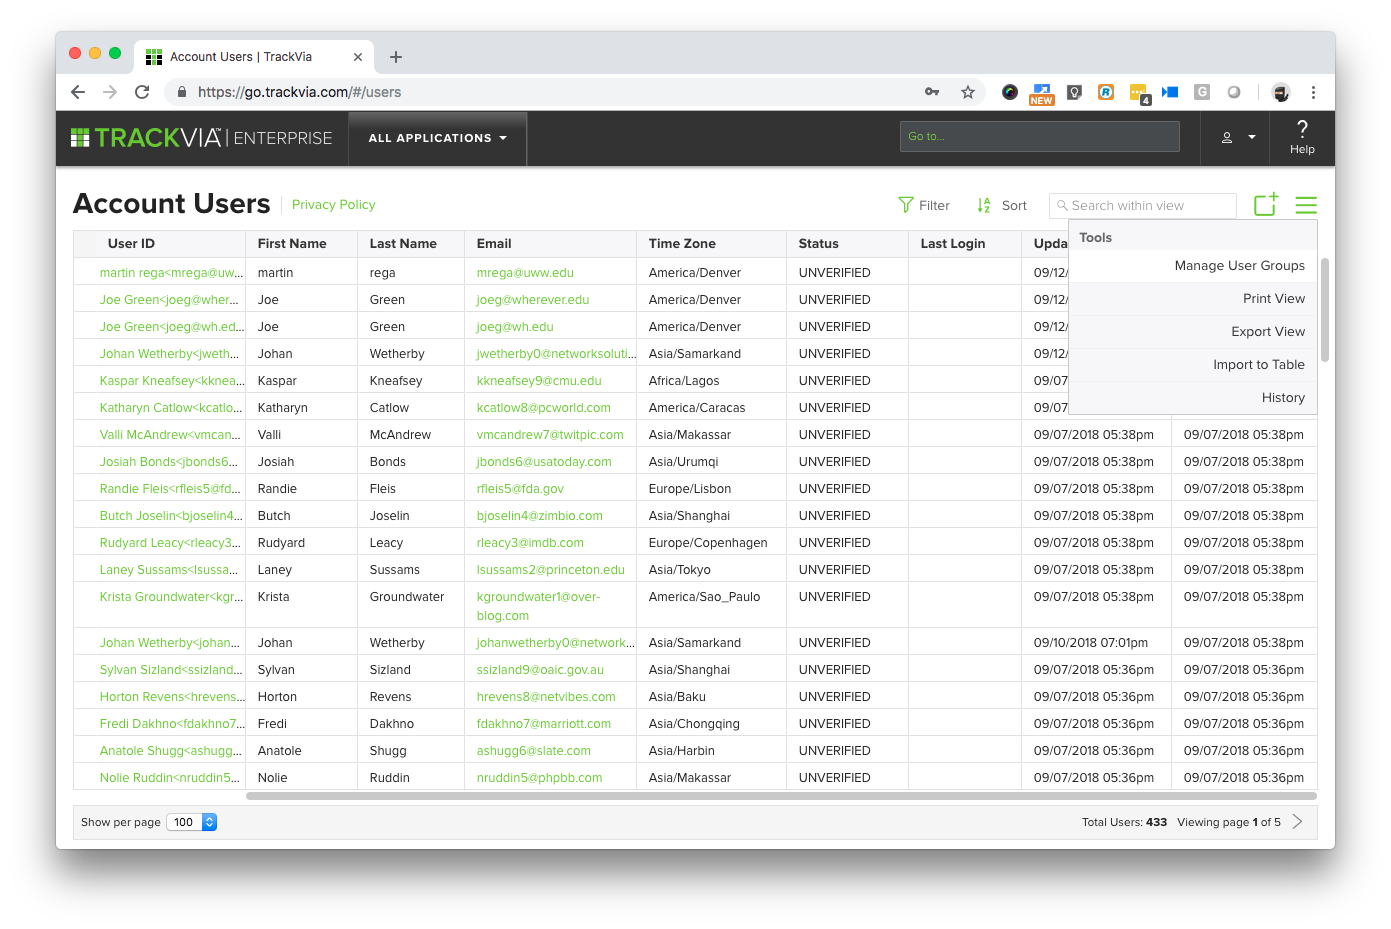Viewport: 1391px width, 929px height.
Task: Open the Show per page dropdown
Action: pyautogui.click(x=191, y=822)
